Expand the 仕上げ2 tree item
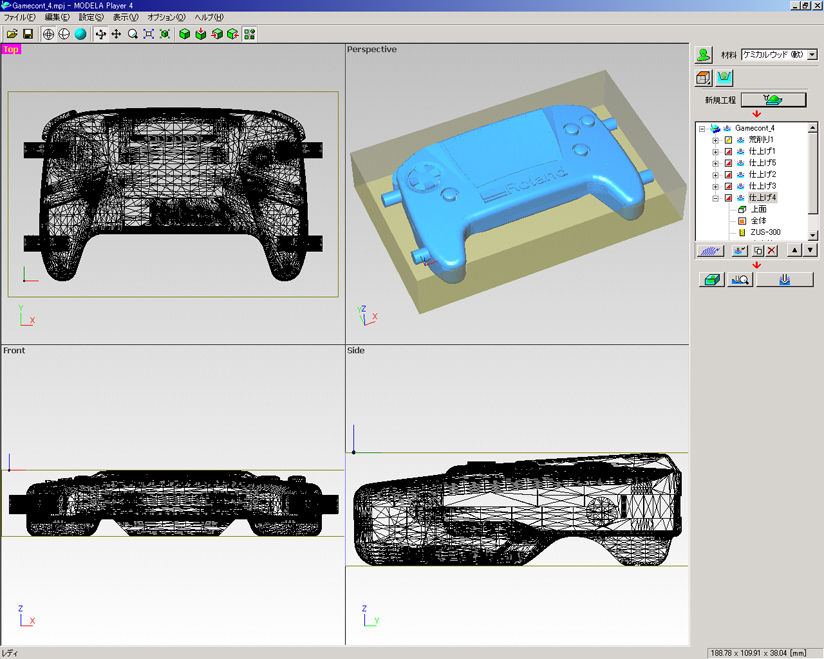 [716, 173]
